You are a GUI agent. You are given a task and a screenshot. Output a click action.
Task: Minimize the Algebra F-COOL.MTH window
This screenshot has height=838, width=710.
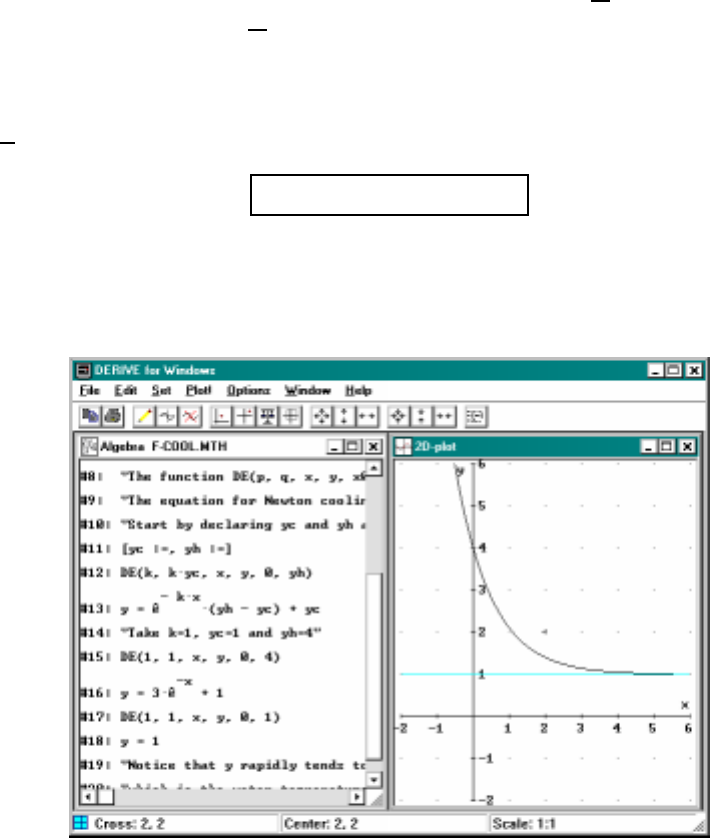[335, 446]
